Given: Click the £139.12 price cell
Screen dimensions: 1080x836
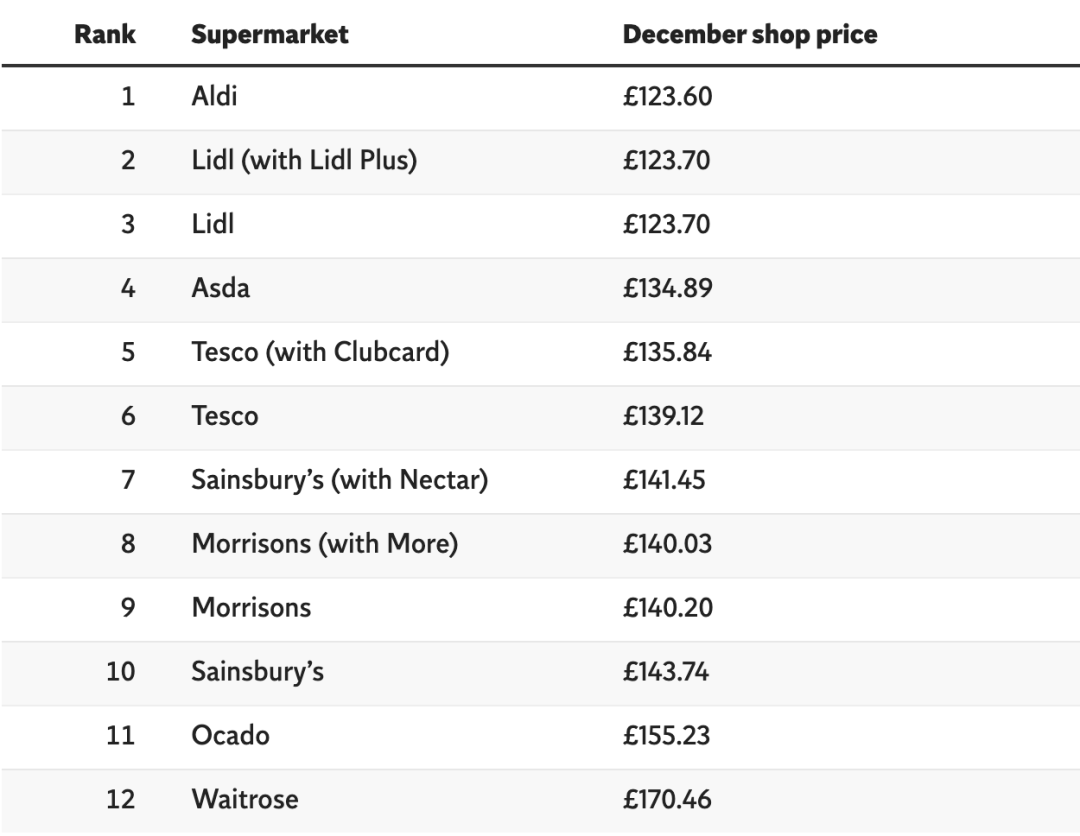Looking at the screenshot, I should point(663,416).
